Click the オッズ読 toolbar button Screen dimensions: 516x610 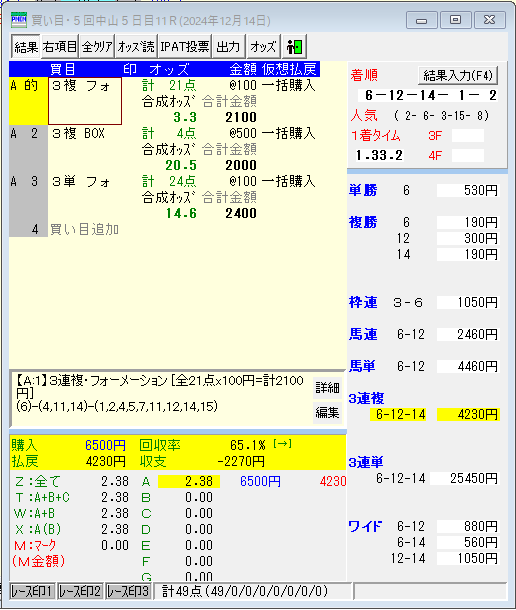point(136,47)
